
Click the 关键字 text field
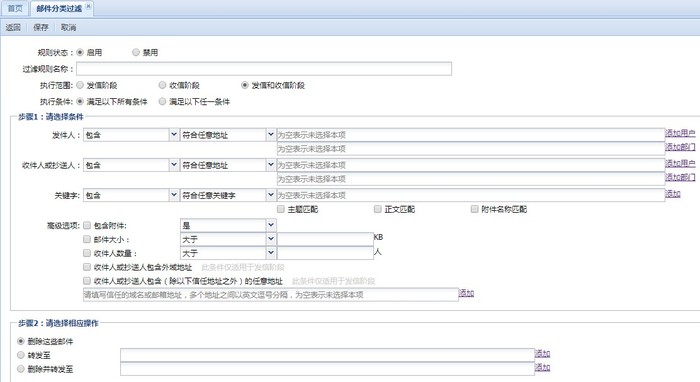[x=471, y=195]
